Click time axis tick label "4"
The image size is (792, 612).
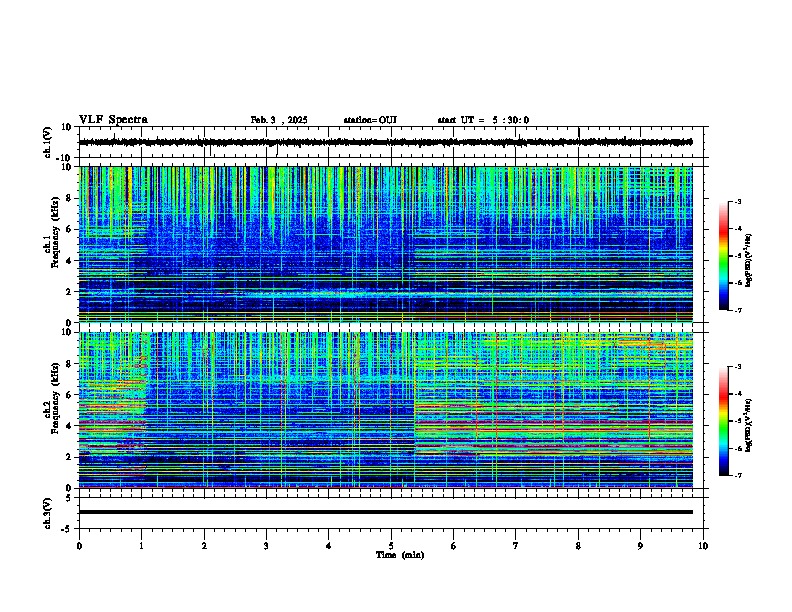pyautogui.click(x=329, y=546)
